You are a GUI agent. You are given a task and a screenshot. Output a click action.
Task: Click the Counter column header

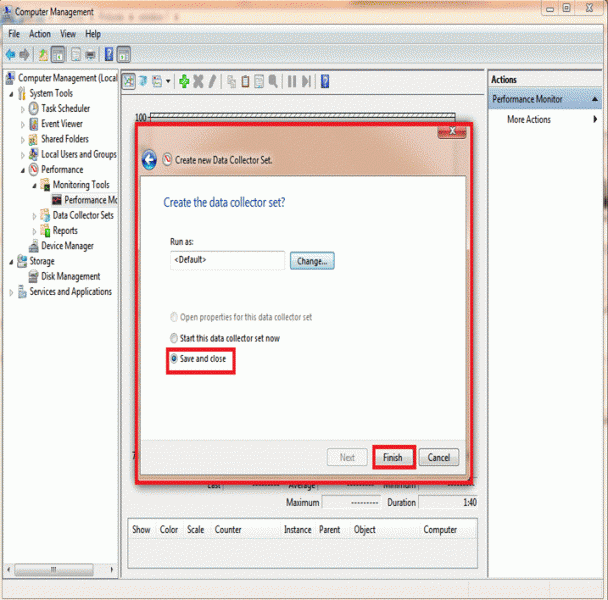click(228, 530)
